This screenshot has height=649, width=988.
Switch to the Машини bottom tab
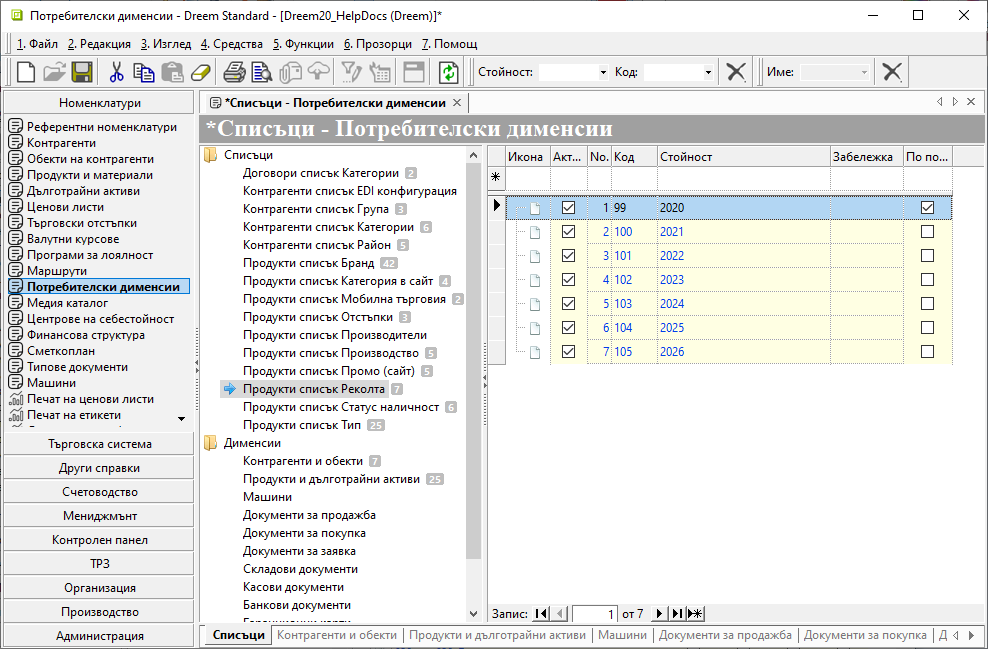coord(622,635)
